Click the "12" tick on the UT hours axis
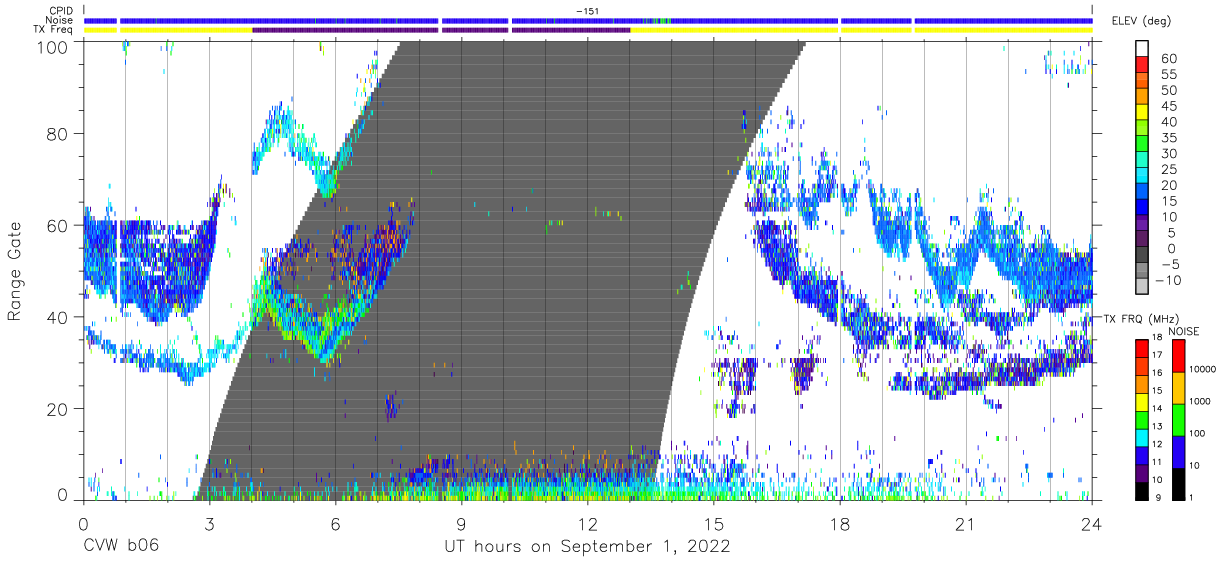Screen dimensions: 1228x567 587,524
